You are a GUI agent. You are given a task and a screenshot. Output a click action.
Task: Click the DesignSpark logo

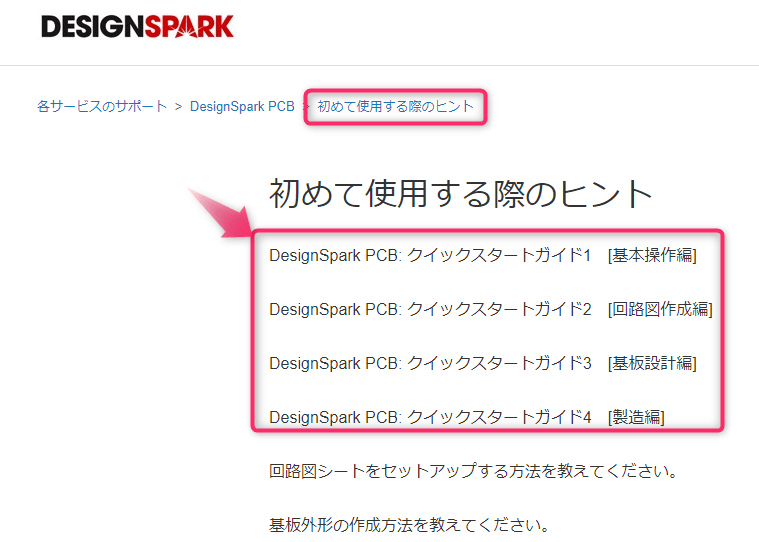pos(137,27)
